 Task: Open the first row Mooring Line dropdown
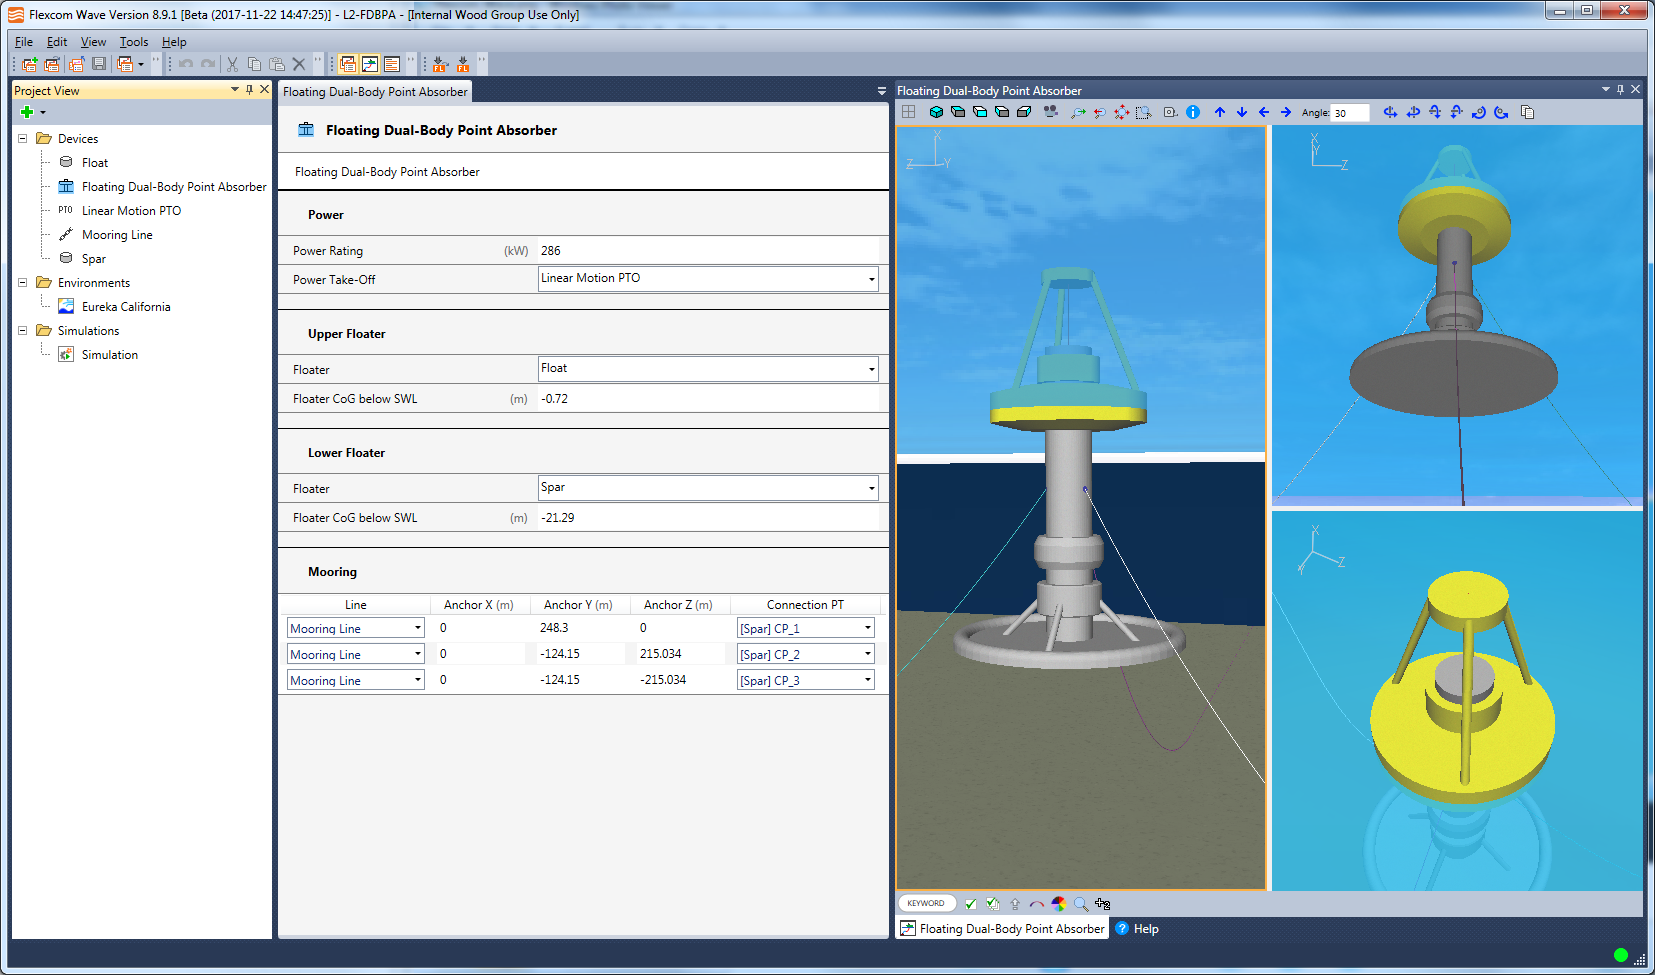click(x=418, y=628)
